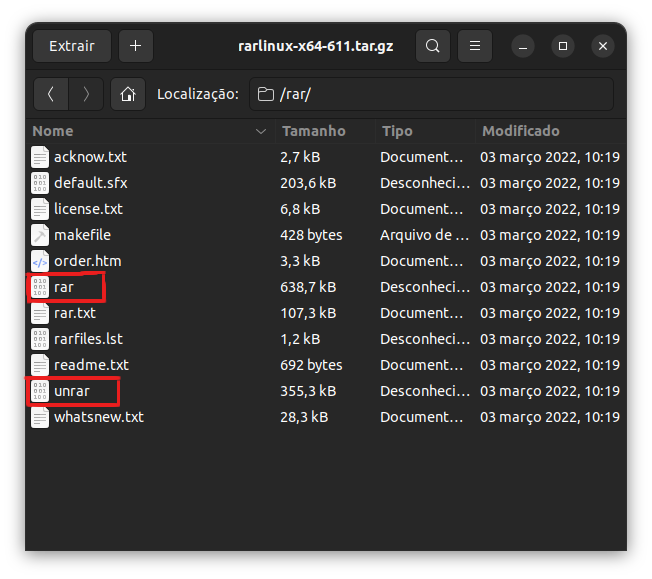
Task: Click the readme.txt file name
Action: 91,365
